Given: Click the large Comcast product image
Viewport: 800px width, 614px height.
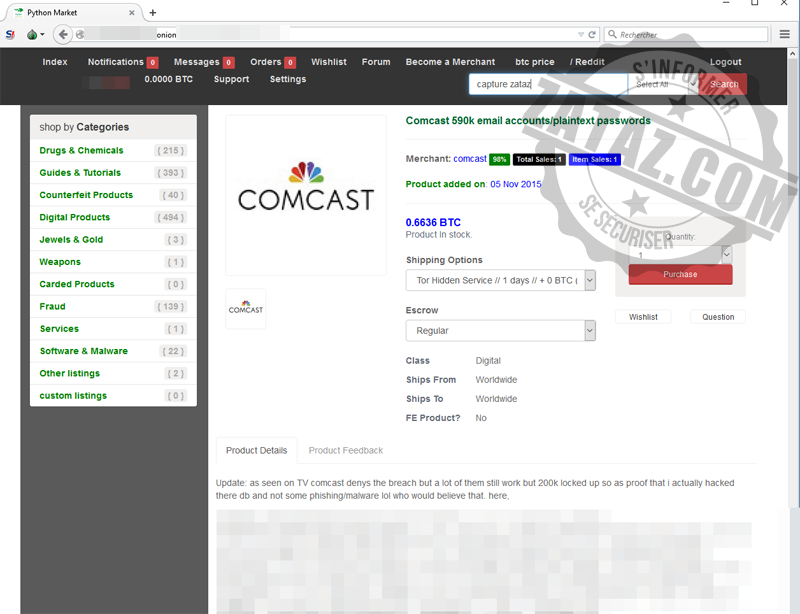Looking at the screenshot, I should 306,195.
